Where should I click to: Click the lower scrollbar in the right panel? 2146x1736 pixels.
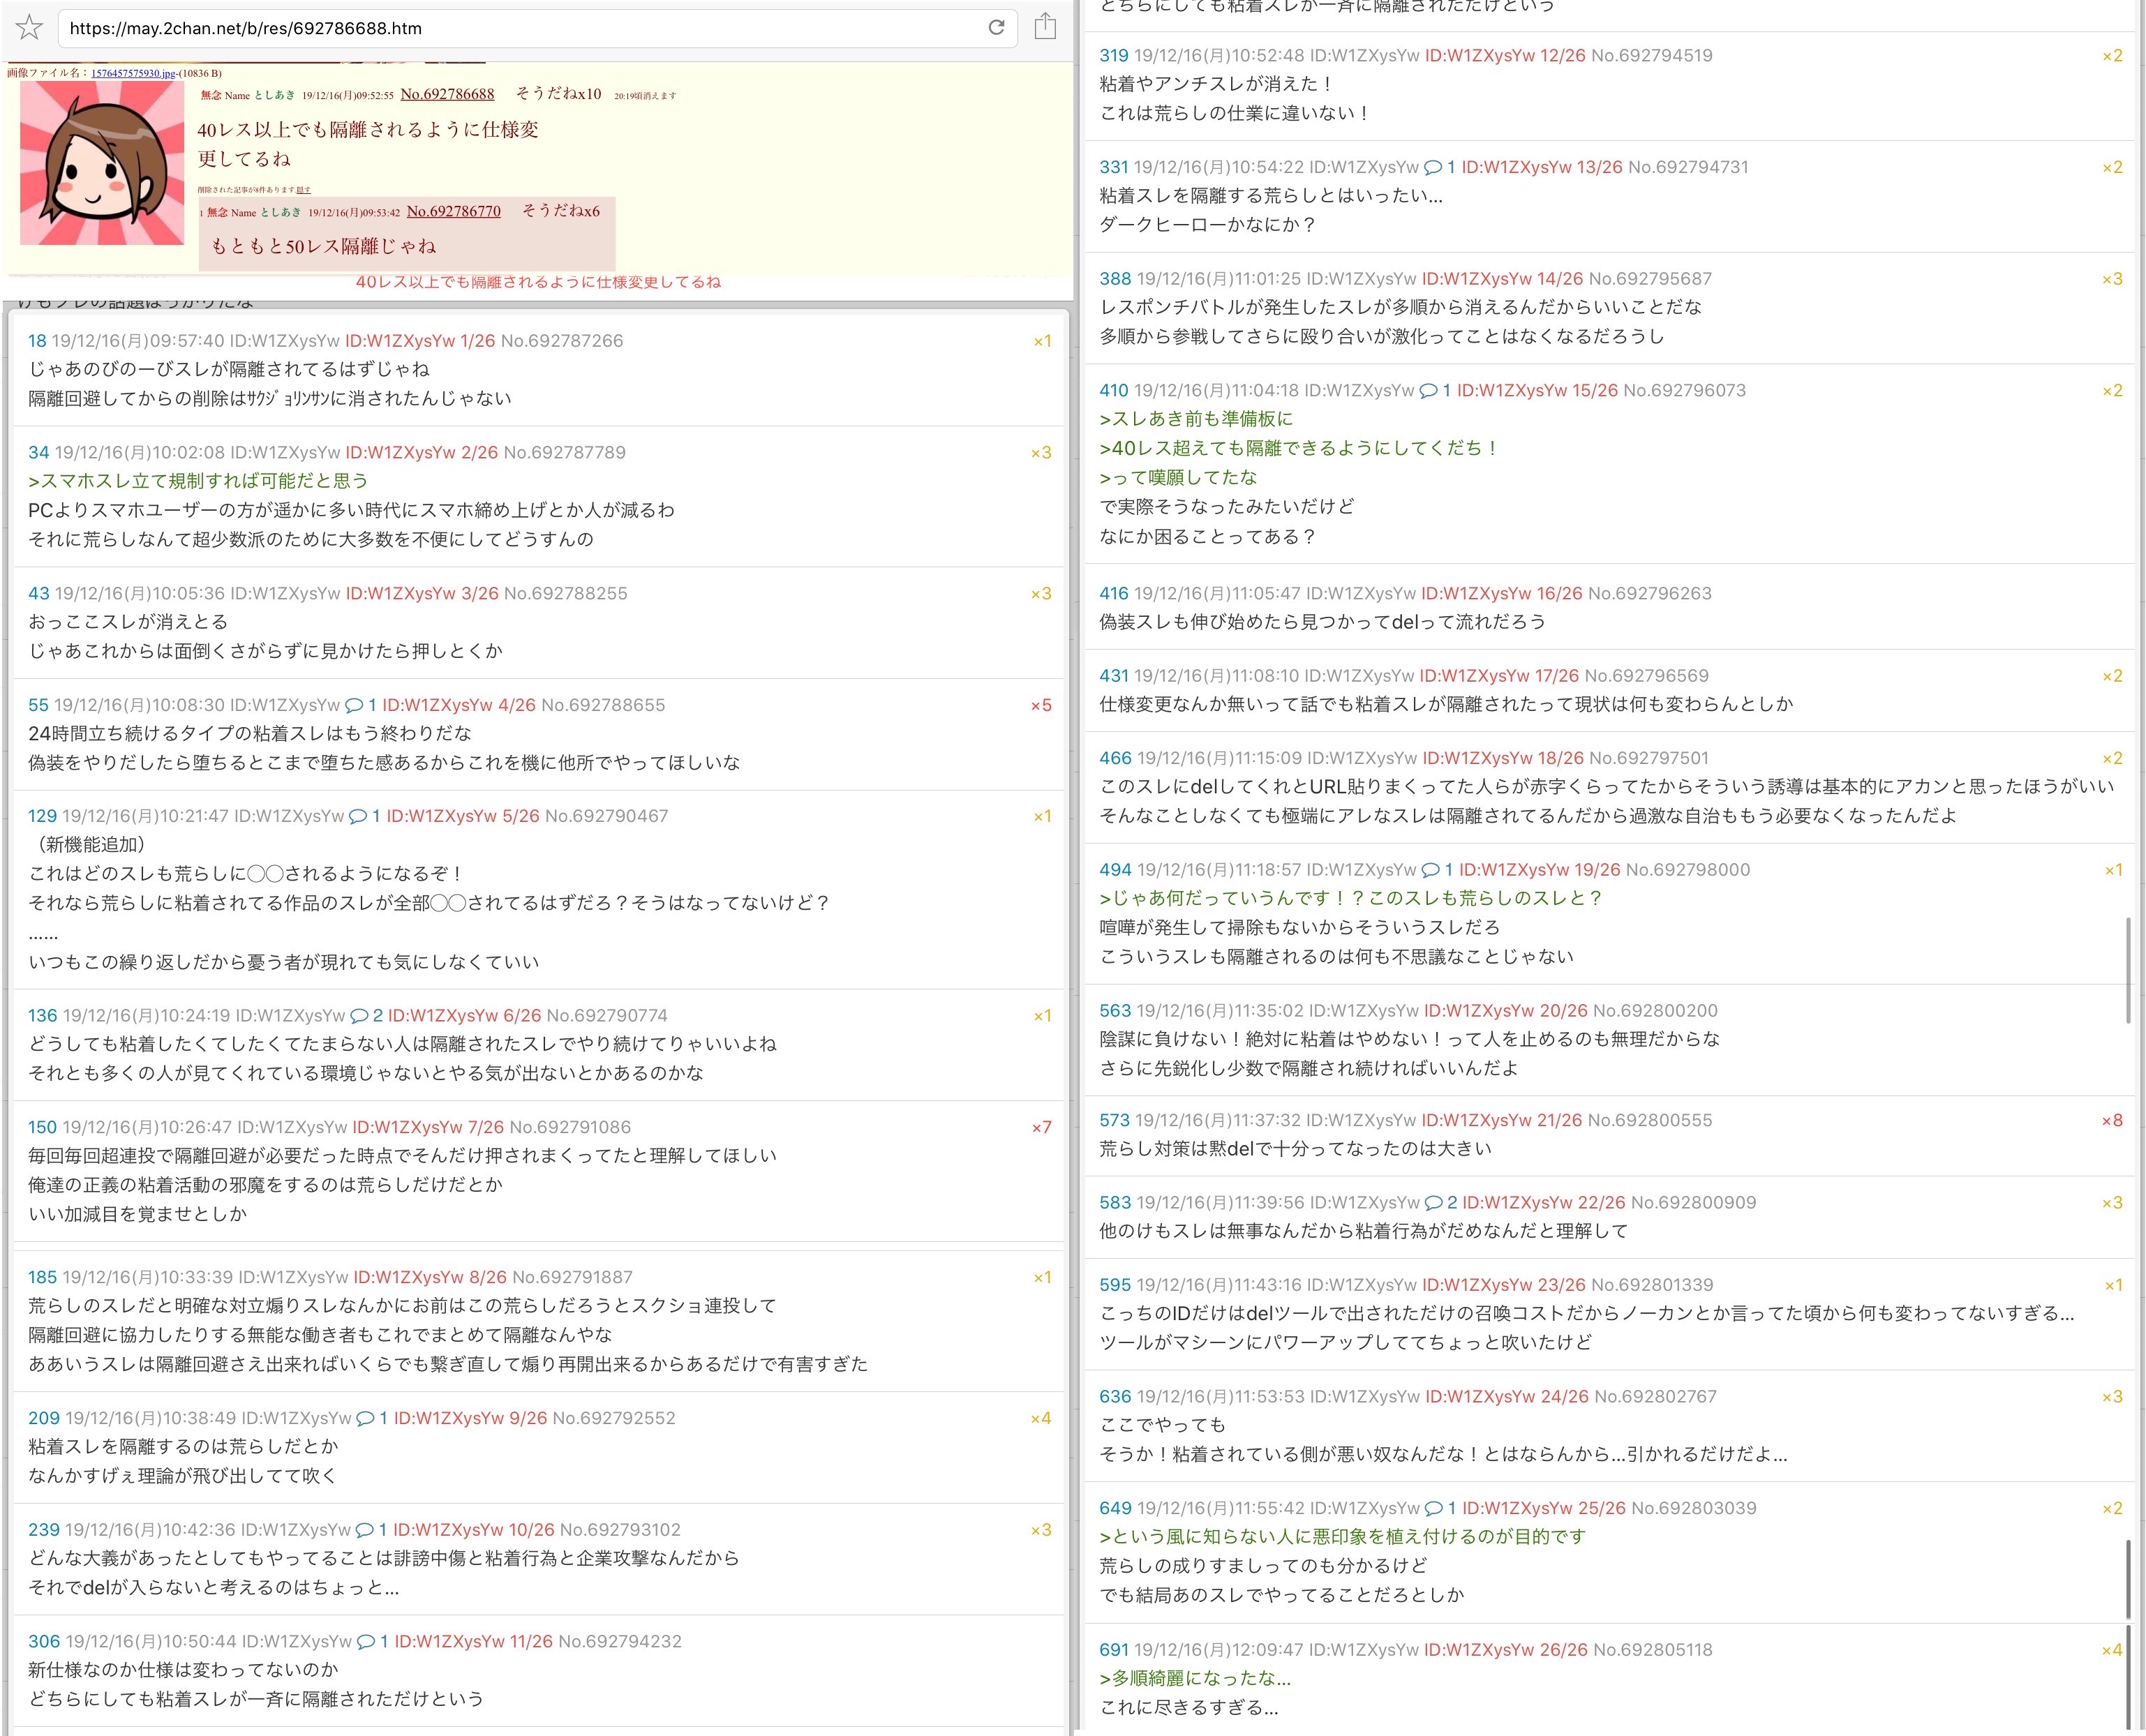(2127, 1635)
